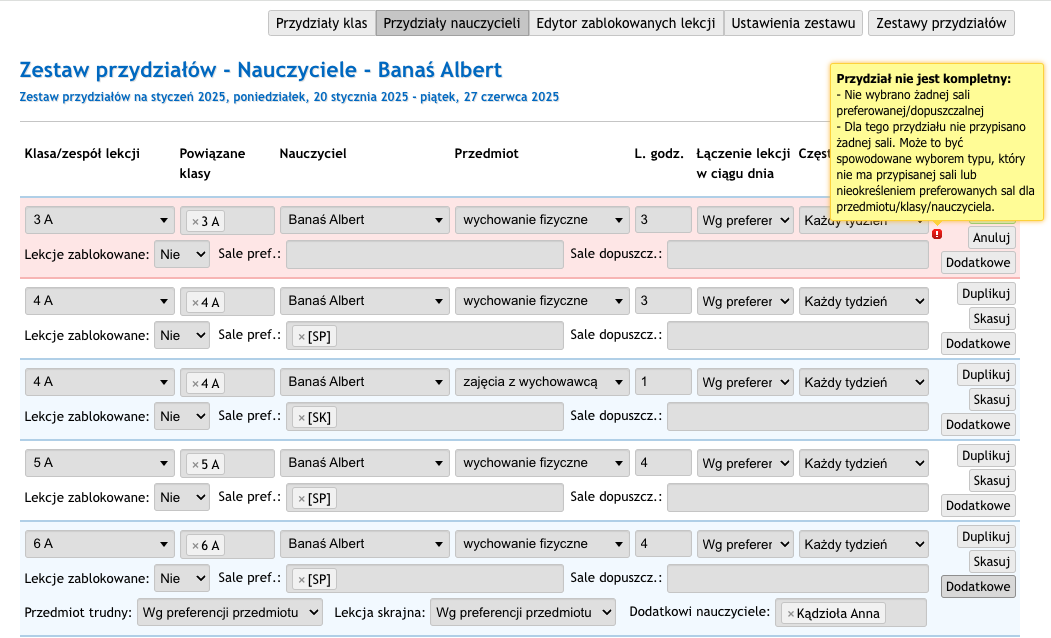Open Łączenie lekcji dropdown in 5 A row
The height and width of the screenshot is (638, 1051).
click(x=745, y=464)
